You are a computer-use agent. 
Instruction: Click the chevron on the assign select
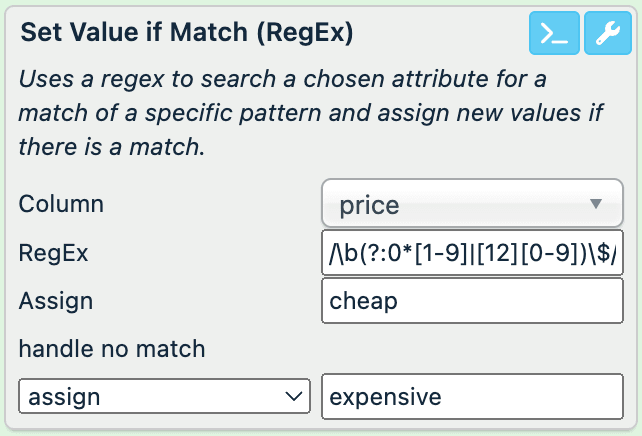(293, 396)
